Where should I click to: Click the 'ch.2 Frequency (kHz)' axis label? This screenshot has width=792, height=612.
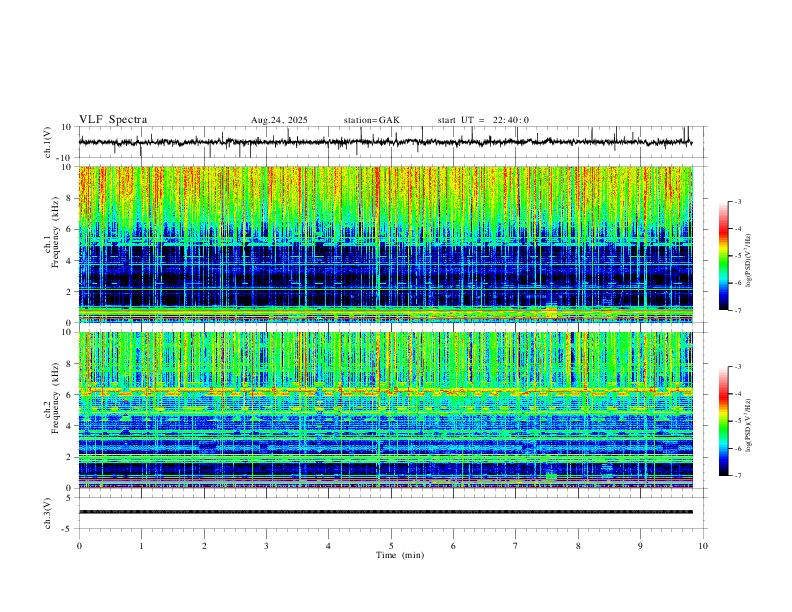51,398
